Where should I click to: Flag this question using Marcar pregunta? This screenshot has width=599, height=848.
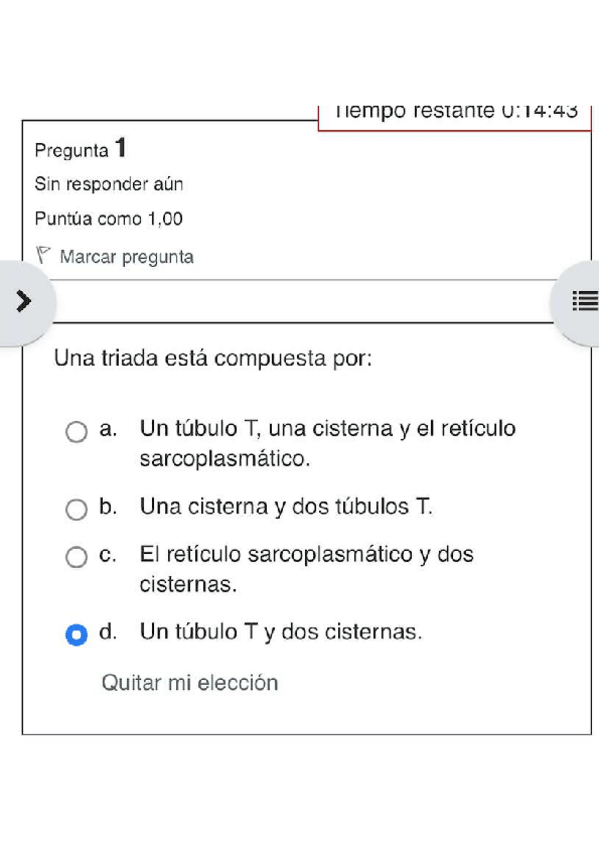(128, 256)
